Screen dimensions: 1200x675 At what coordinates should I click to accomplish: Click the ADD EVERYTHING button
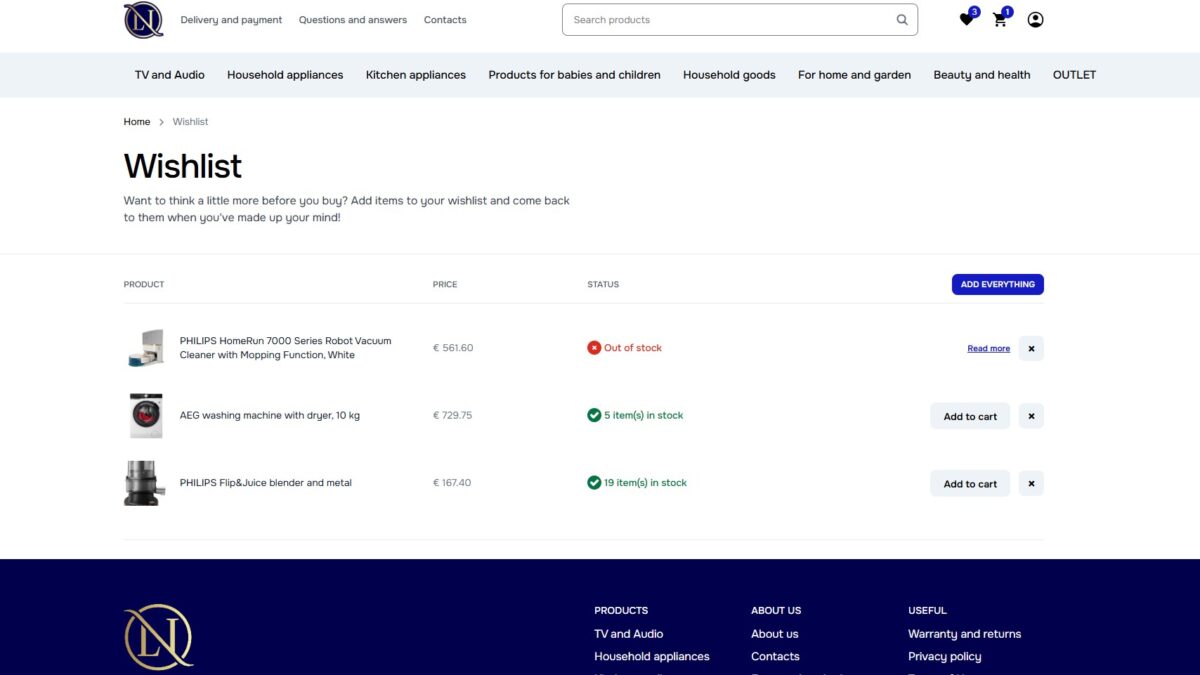point(997,285)
